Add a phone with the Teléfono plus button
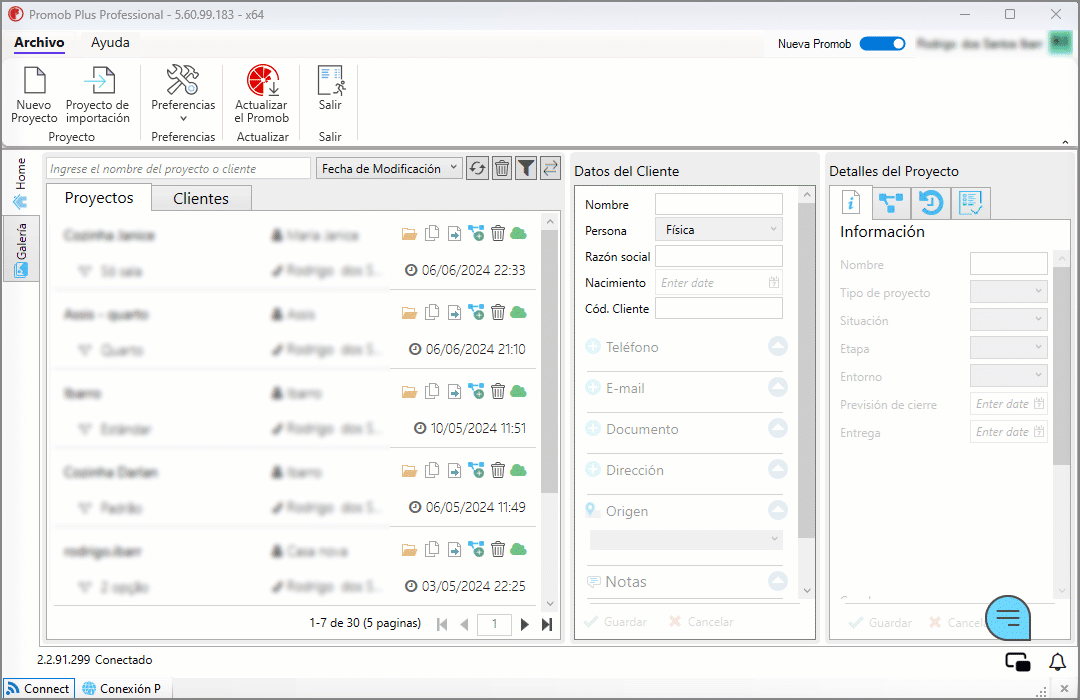Screen dimensions: 1080x700 [593, 347]
